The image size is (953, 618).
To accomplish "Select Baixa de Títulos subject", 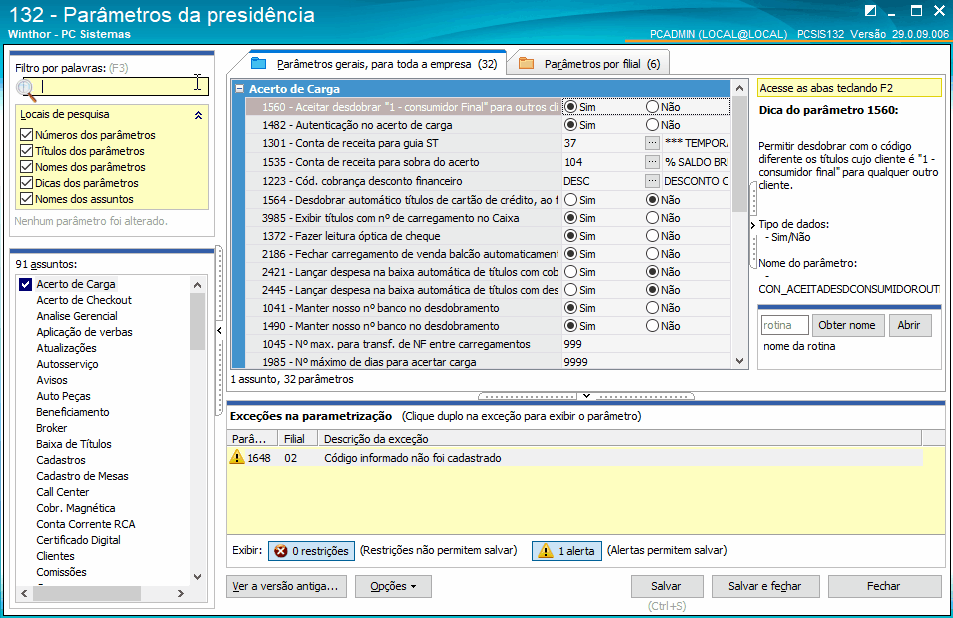I will (74, 444).
